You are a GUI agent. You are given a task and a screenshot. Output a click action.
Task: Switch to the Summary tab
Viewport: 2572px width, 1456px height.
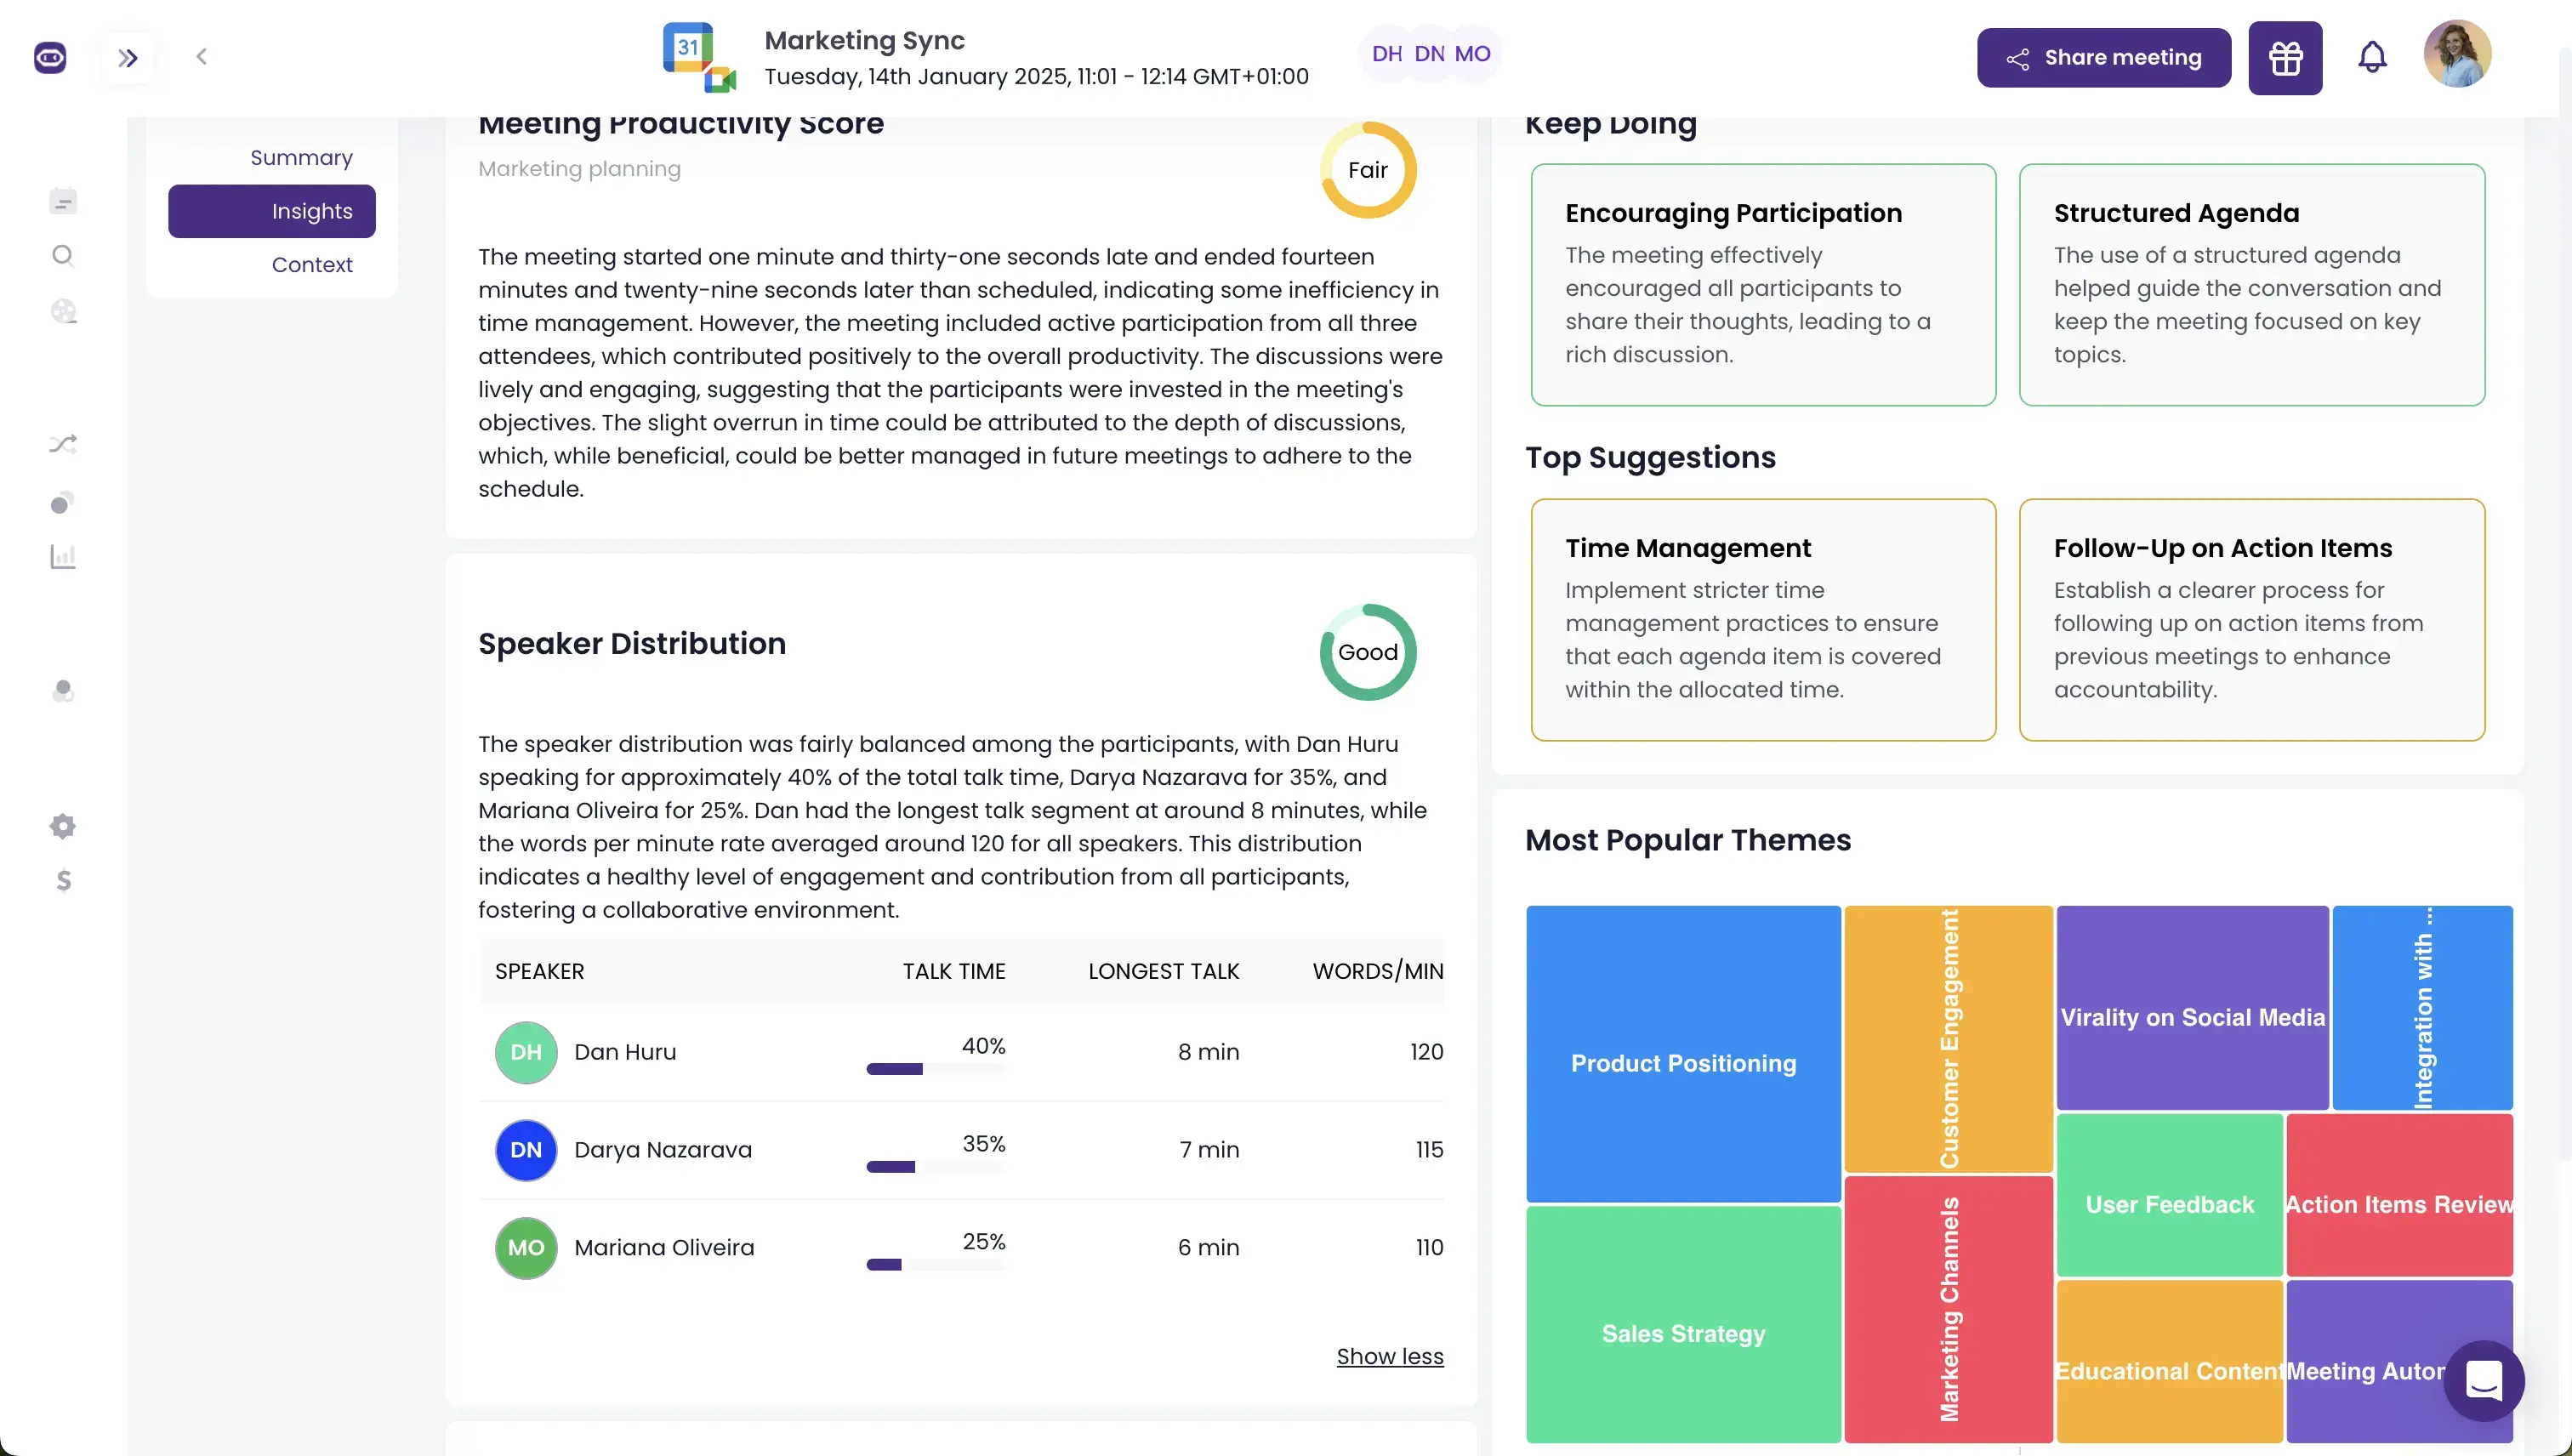click(x=300, y=157)
